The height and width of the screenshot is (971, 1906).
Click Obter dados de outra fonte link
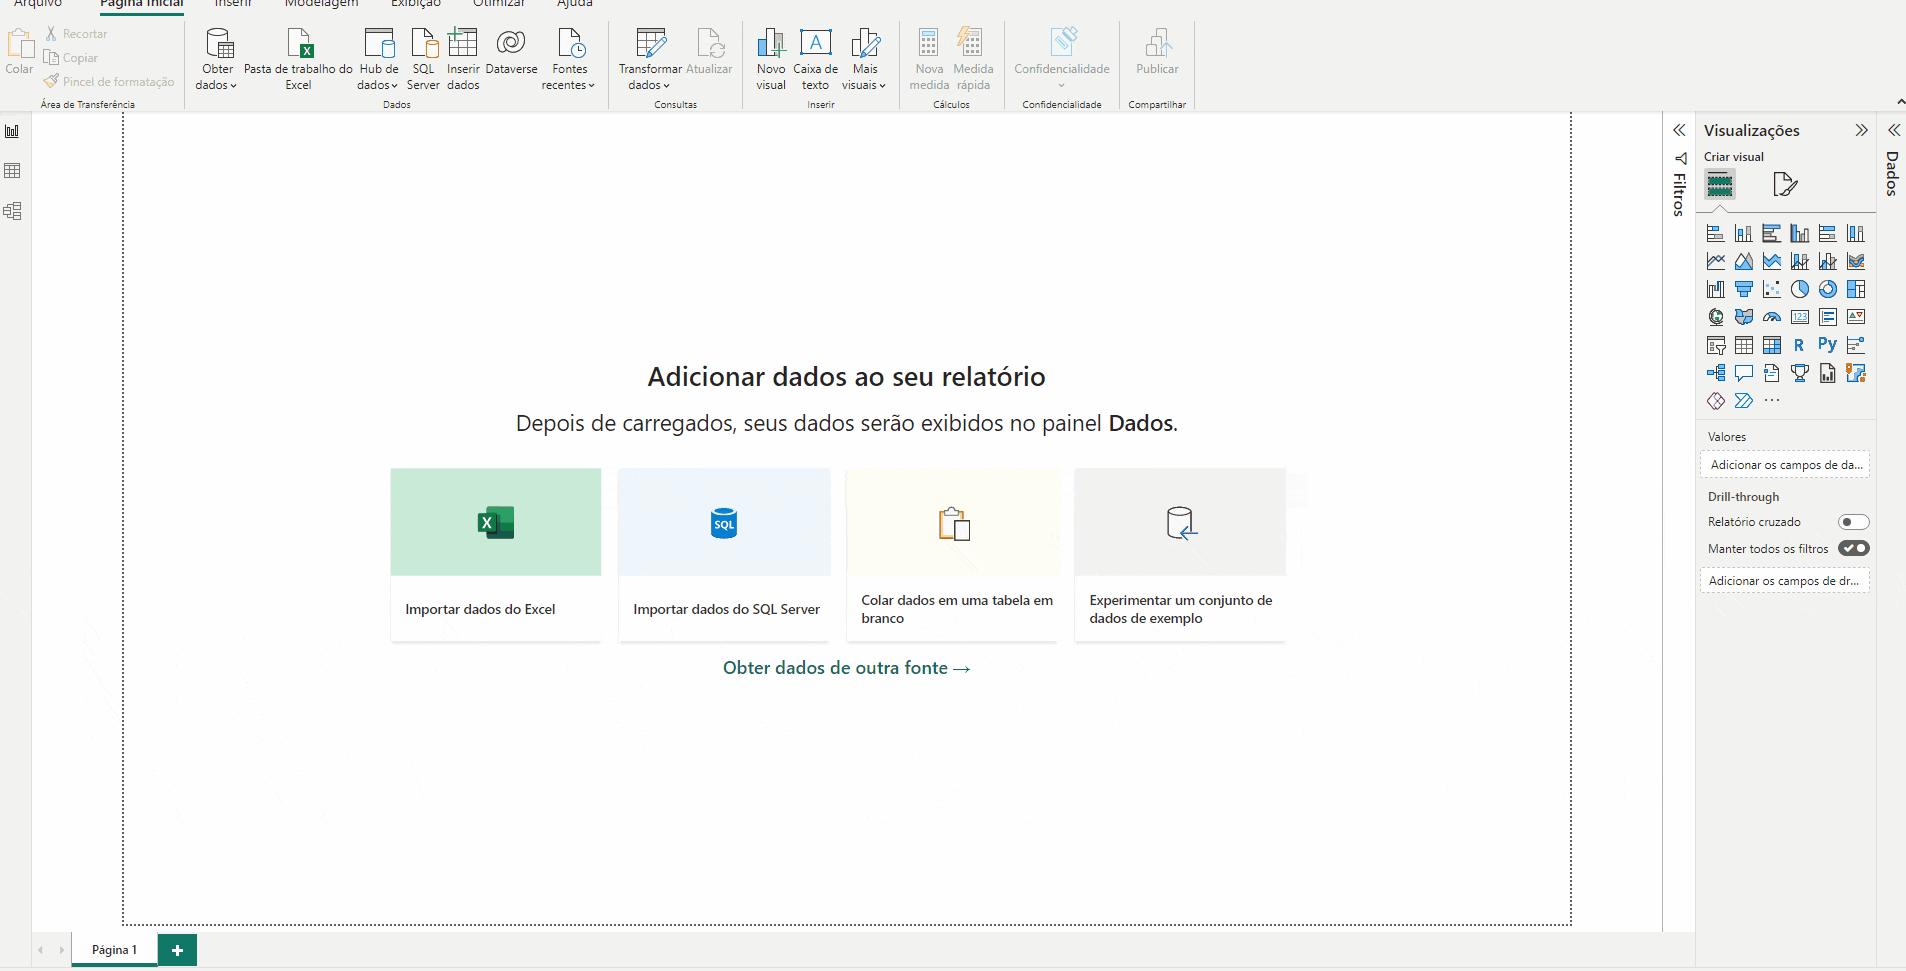pyautogui.click(x=846, y=668)
